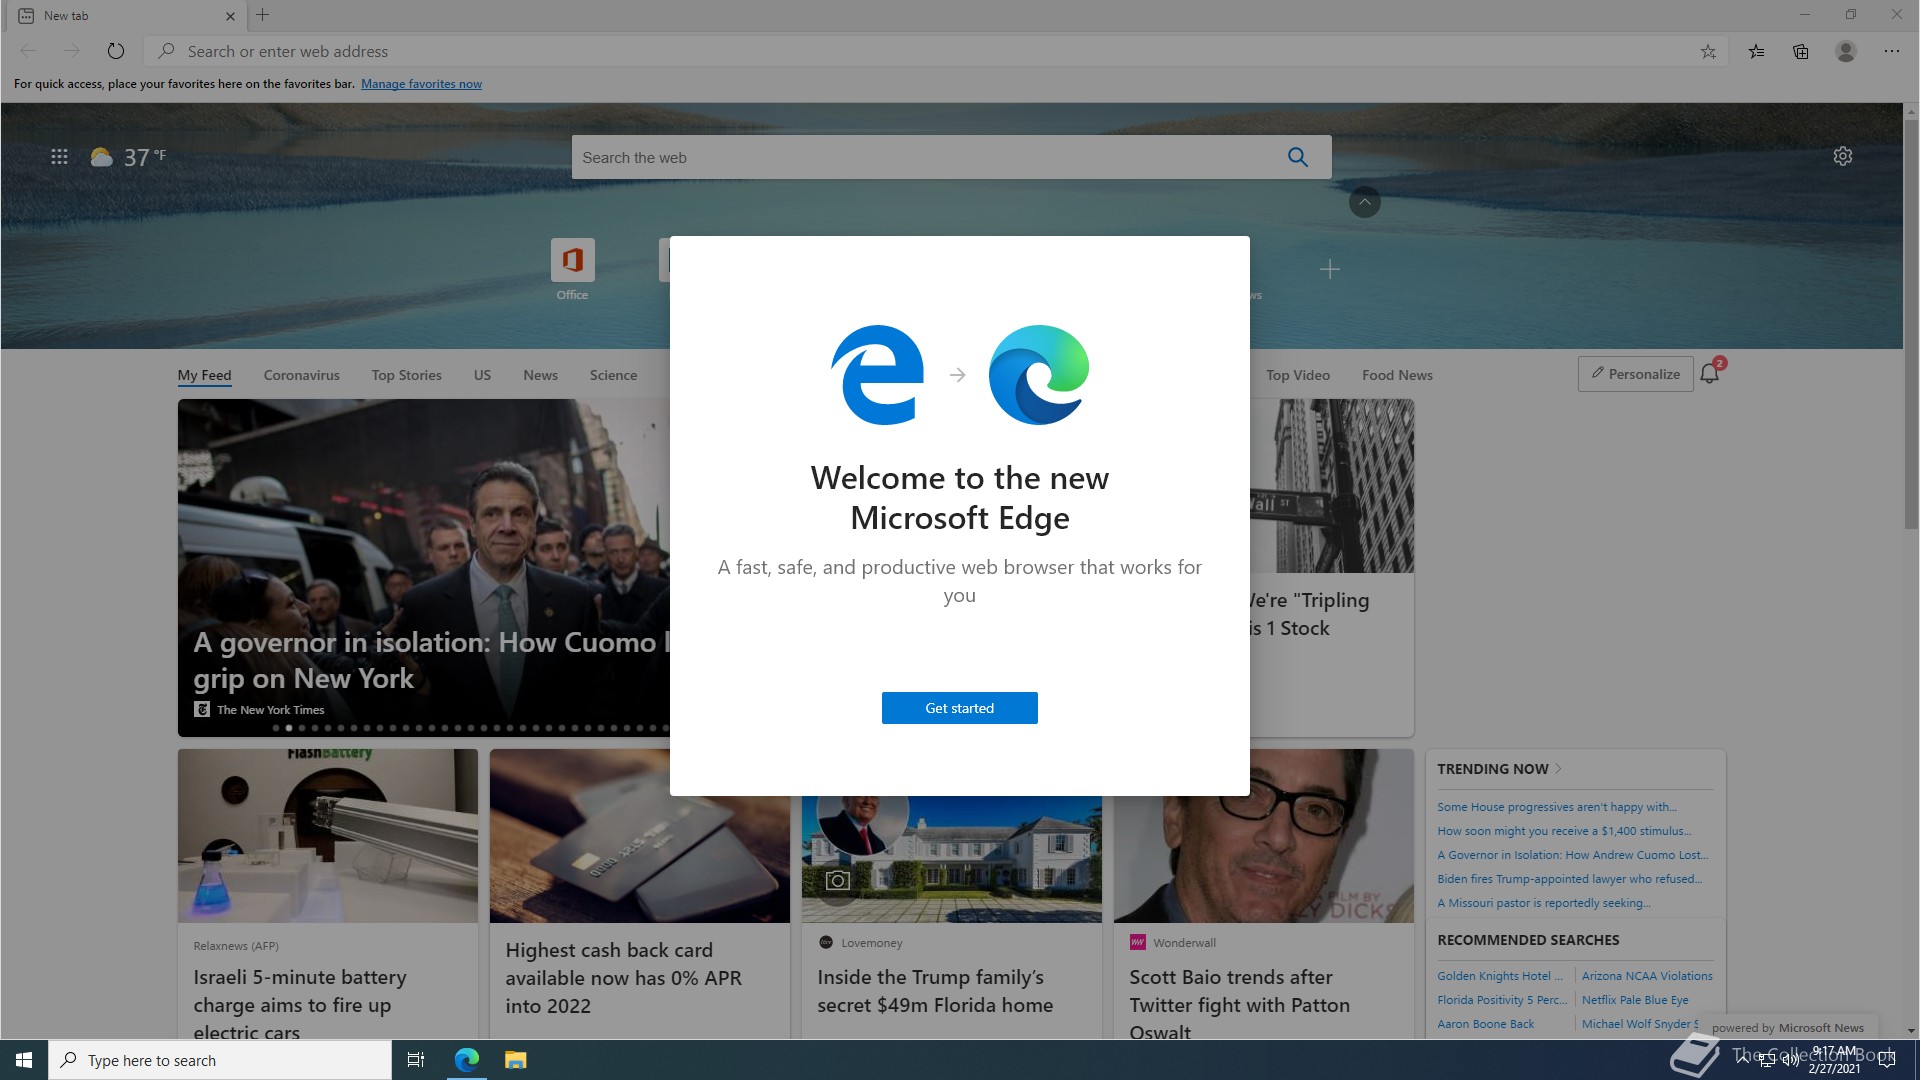1920x1080 pixels.
Task: Add this page to favorites star icon
Action: [1708, 52]
